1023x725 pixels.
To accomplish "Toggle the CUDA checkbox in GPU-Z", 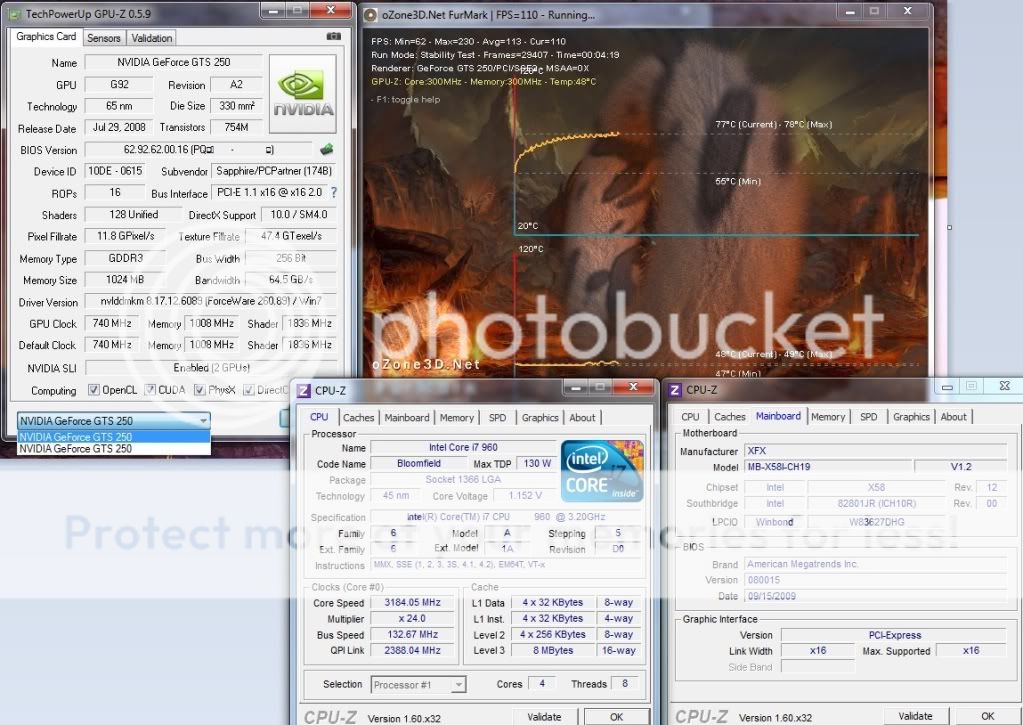I will pyautogui.click(x=150, y=390).
